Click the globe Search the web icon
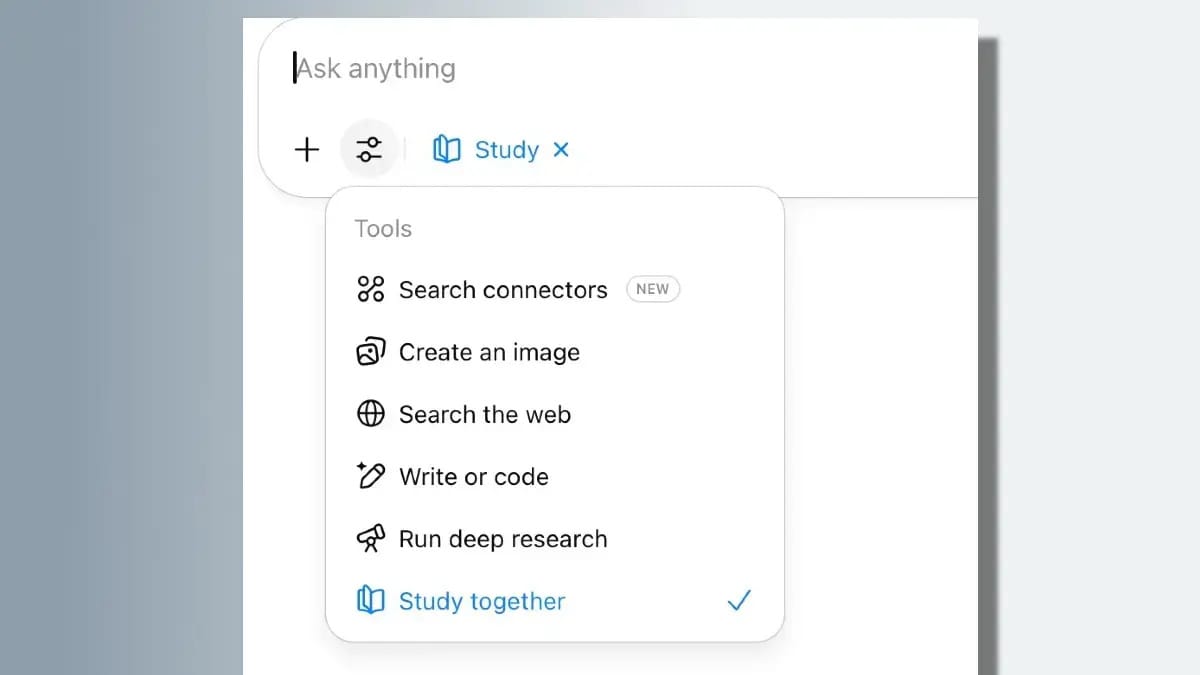Image resolution: width=1200 pixels, height=675 pixels. (371, 414)
